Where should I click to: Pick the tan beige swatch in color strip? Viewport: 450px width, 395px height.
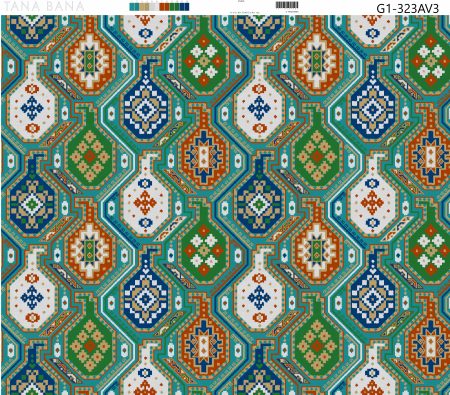click(x=144, y=7)
